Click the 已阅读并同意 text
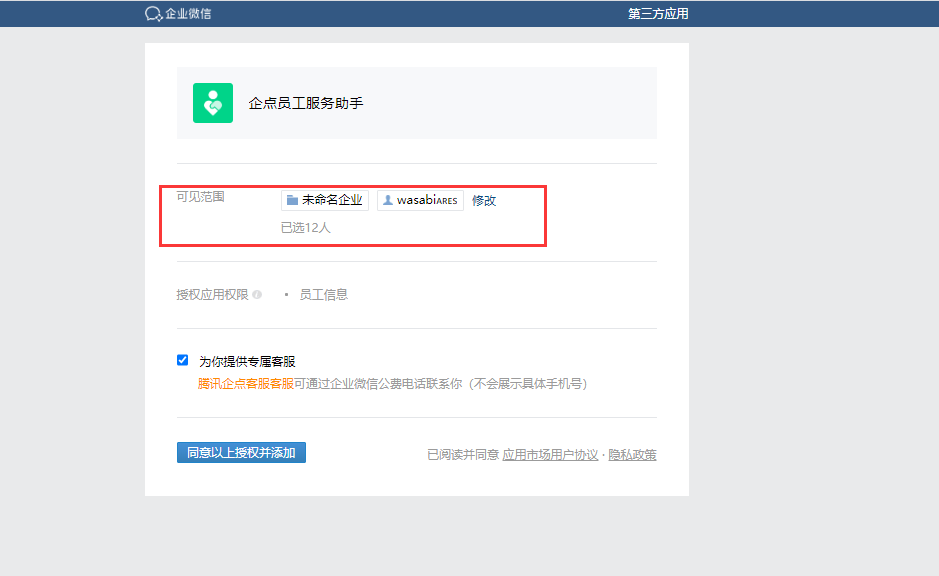Screen dimensions: 939x576 463,455
